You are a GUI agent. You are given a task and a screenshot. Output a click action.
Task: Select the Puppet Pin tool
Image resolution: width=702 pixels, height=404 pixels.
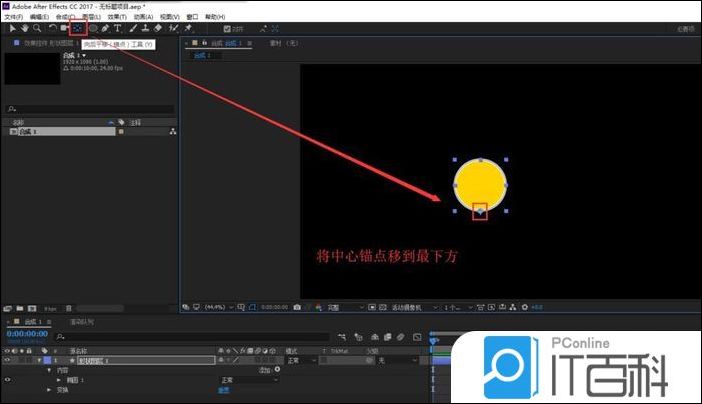coord(188,28)
